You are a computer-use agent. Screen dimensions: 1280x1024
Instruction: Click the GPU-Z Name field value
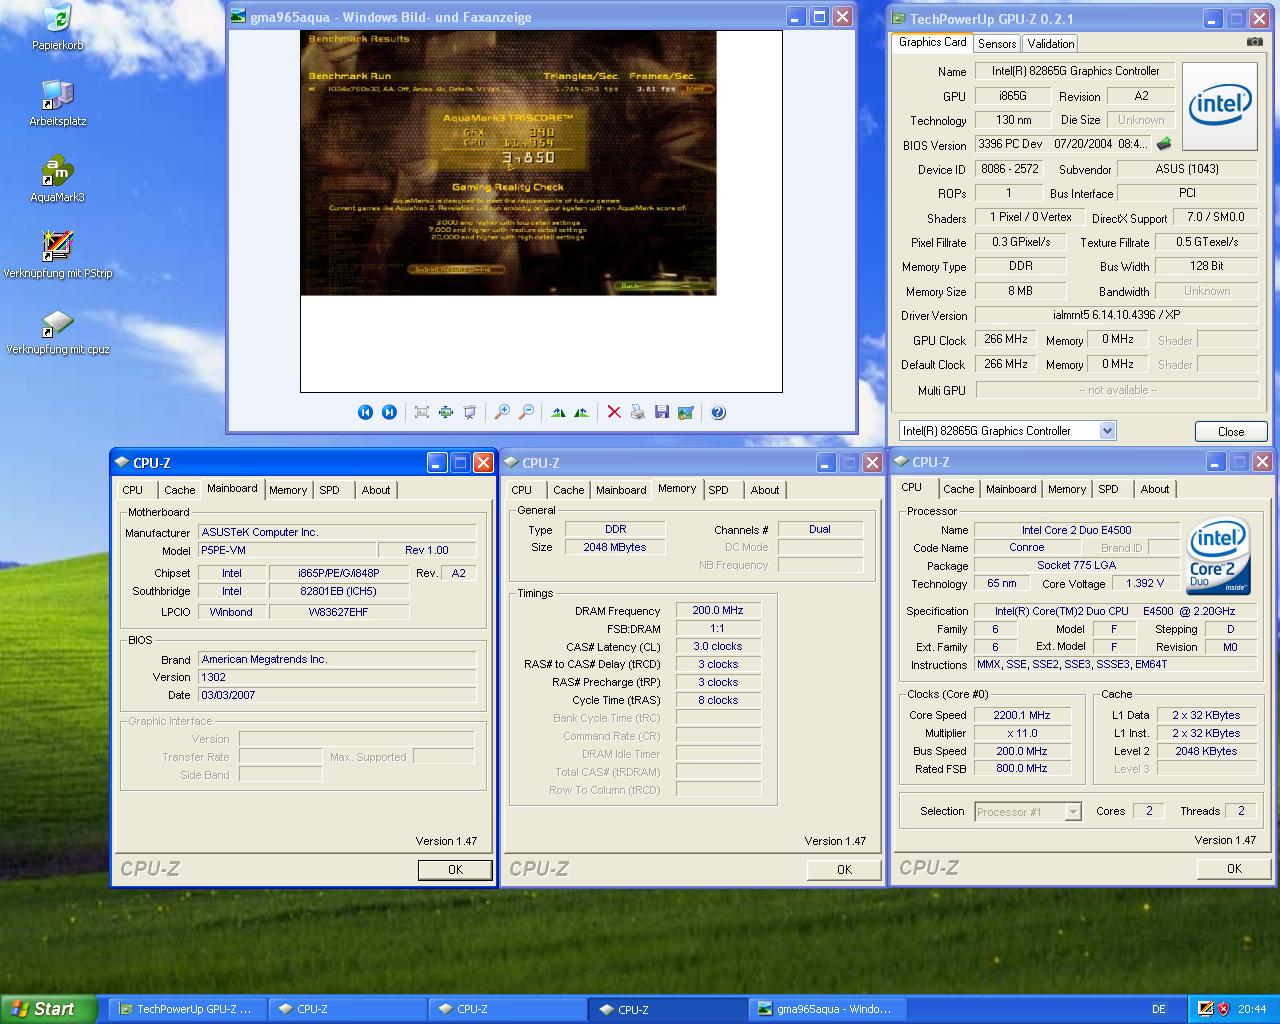pyautogui.click(x=1075, y=71)
